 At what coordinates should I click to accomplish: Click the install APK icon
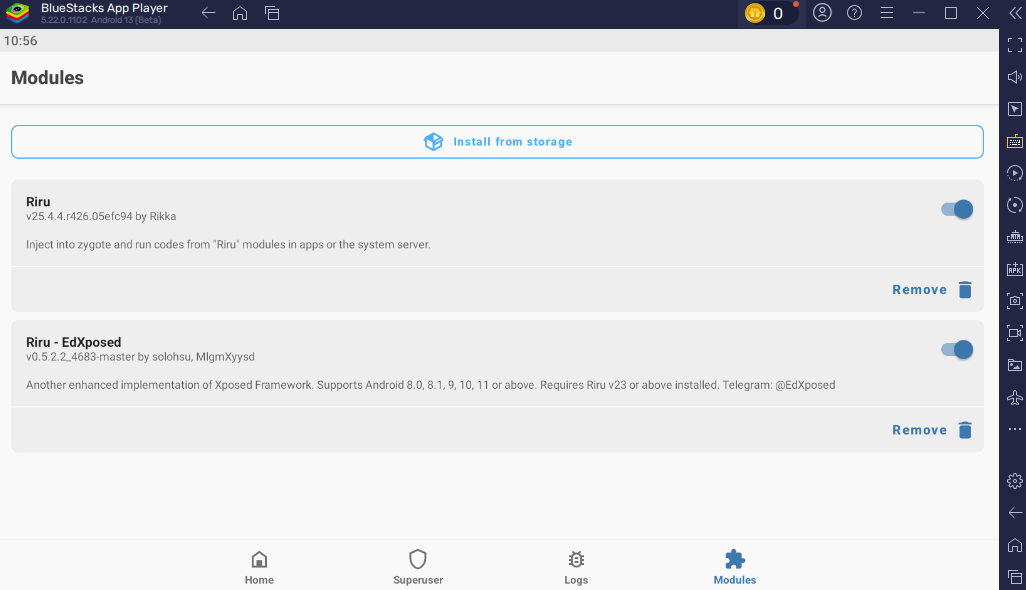pos(1014,269)
